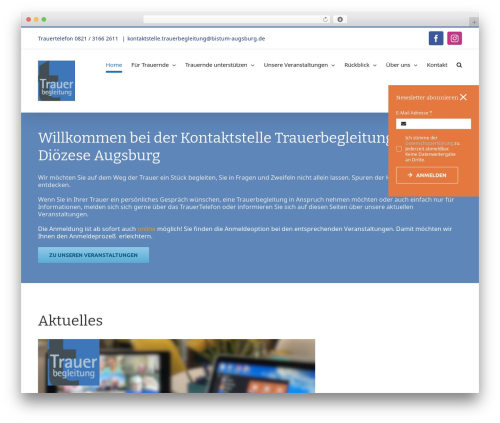The height and width of the screenshot is (423, 500).
Task: Open the Aktuelles article image
Action: pos(176,366)
